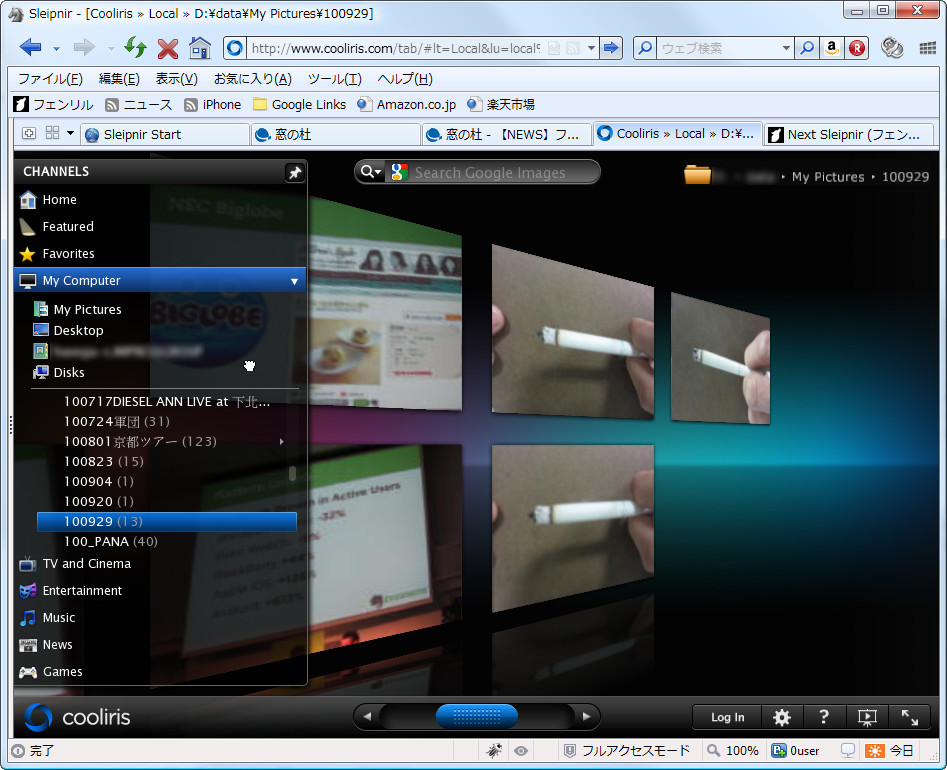
Task: Open the 編集(E) menu
Action: [x=119, y=79]
